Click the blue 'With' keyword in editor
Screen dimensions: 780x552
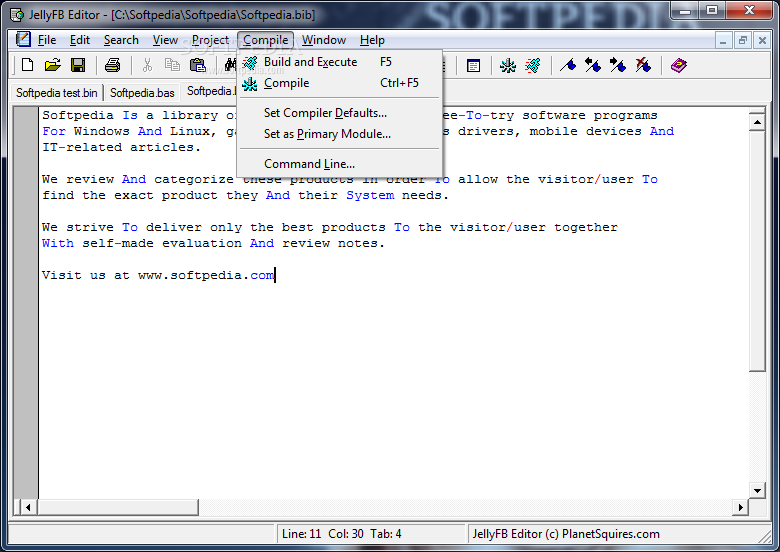(x=58, y=243)
